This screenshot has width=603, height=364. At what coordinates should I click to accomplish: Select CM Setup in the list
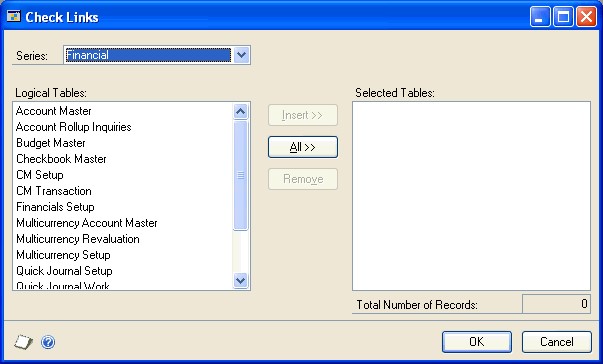(40, 175)
